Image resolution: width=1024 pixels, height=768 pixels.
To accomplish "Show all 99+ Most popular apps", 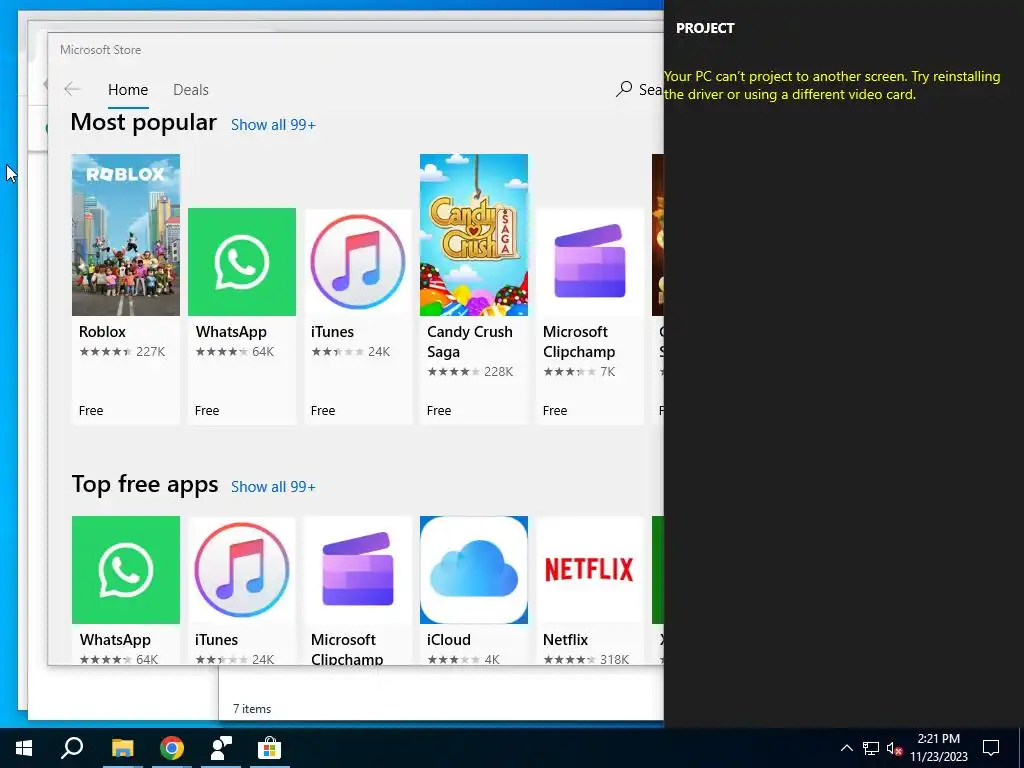I will tap(273, 125).
